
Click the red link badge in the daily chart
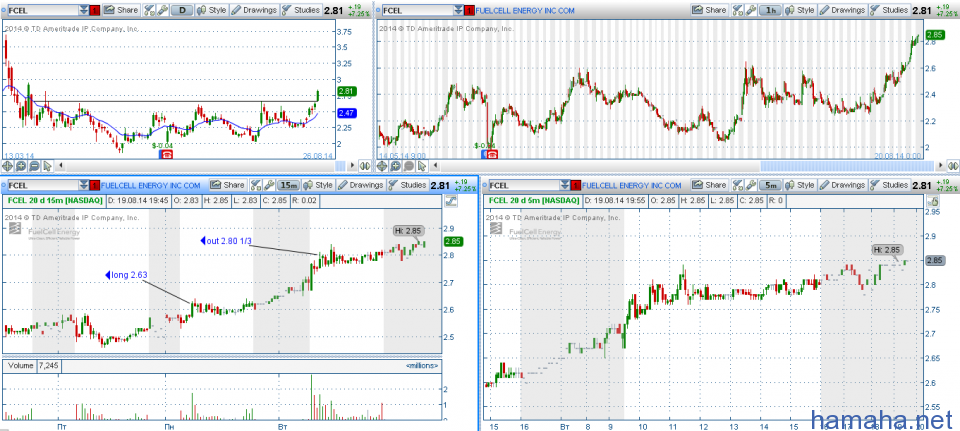tap(95, 10)
